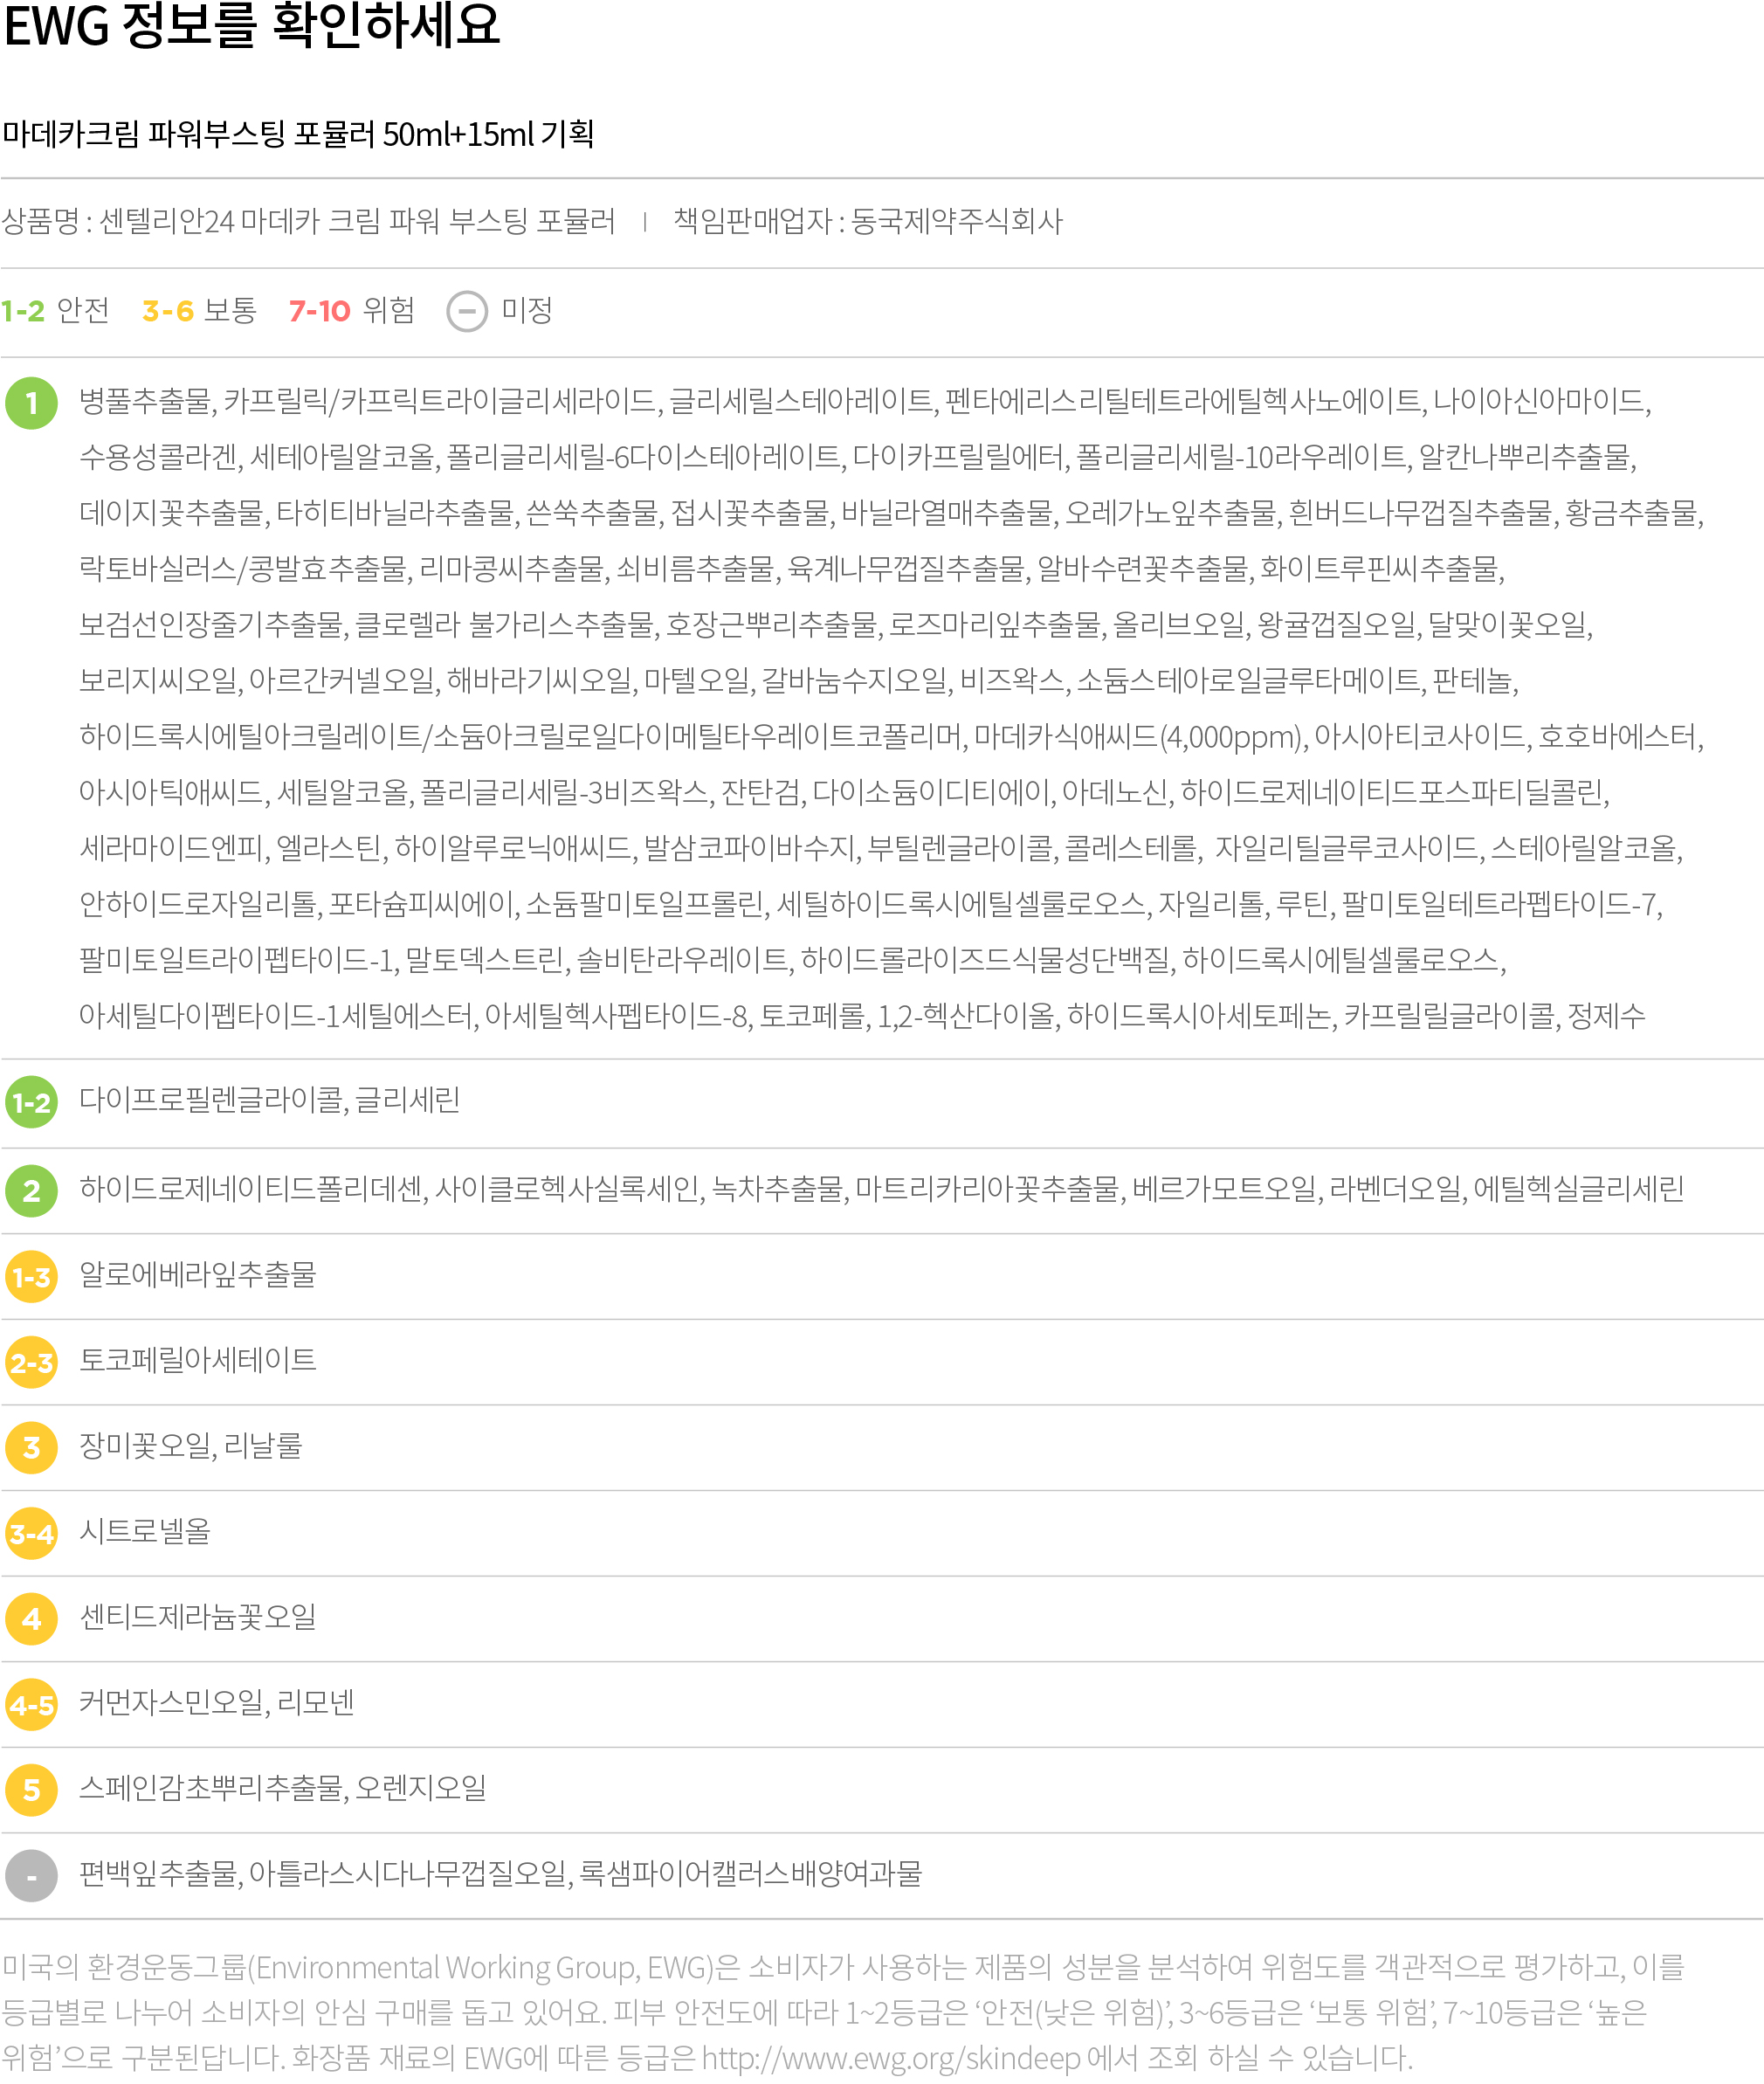The height and width of the screenshot is (2084, 1764).
Task: Select the yellow grade 3 badge
Action: pyautogui.click(x=31, y=1447)
